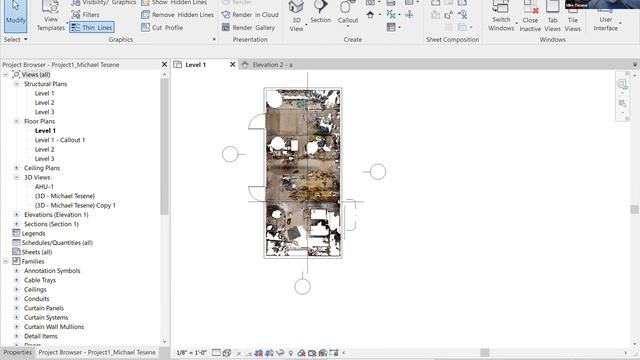Close inactive views with Close Inactive

click(x=530, y=16)
